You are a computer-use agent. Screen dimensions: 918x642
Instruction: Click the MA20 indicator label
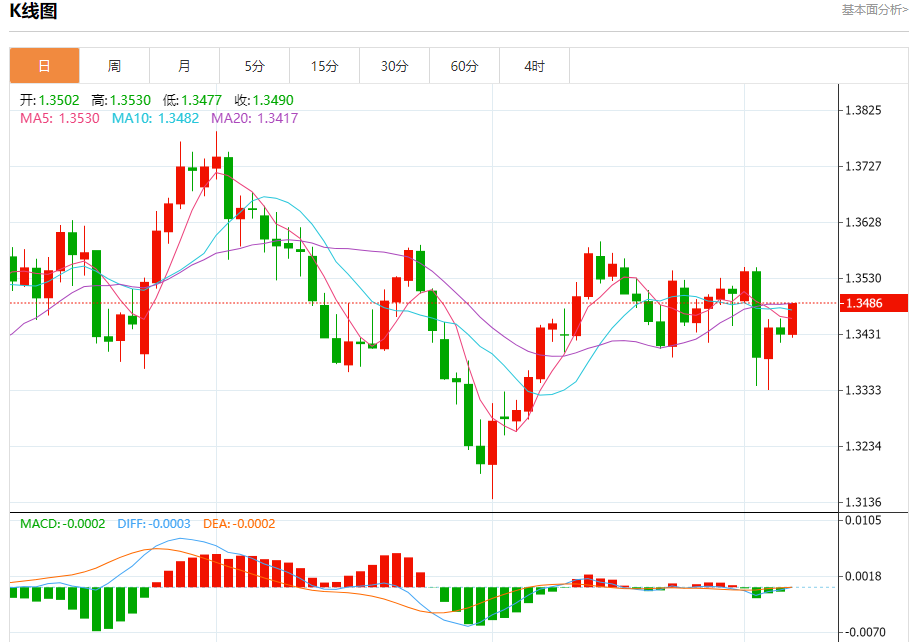253,118
